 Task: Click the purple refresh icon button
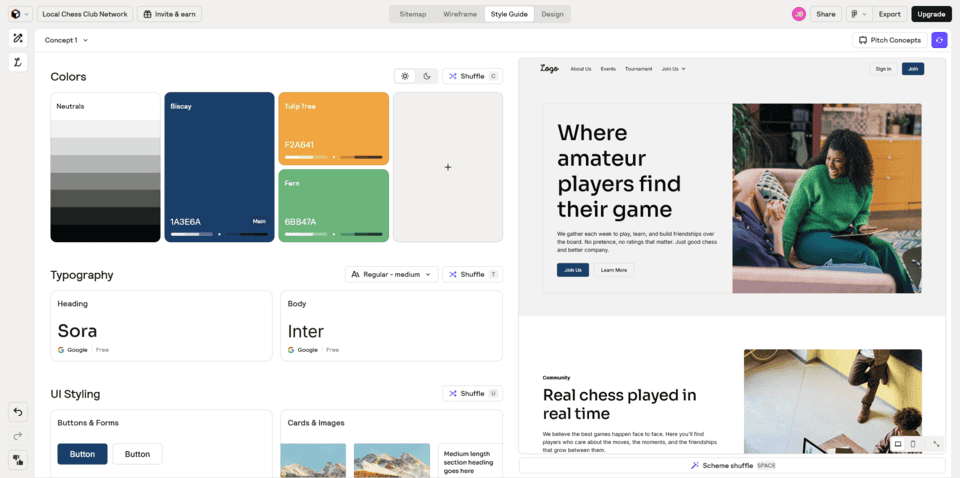[939, 40]
